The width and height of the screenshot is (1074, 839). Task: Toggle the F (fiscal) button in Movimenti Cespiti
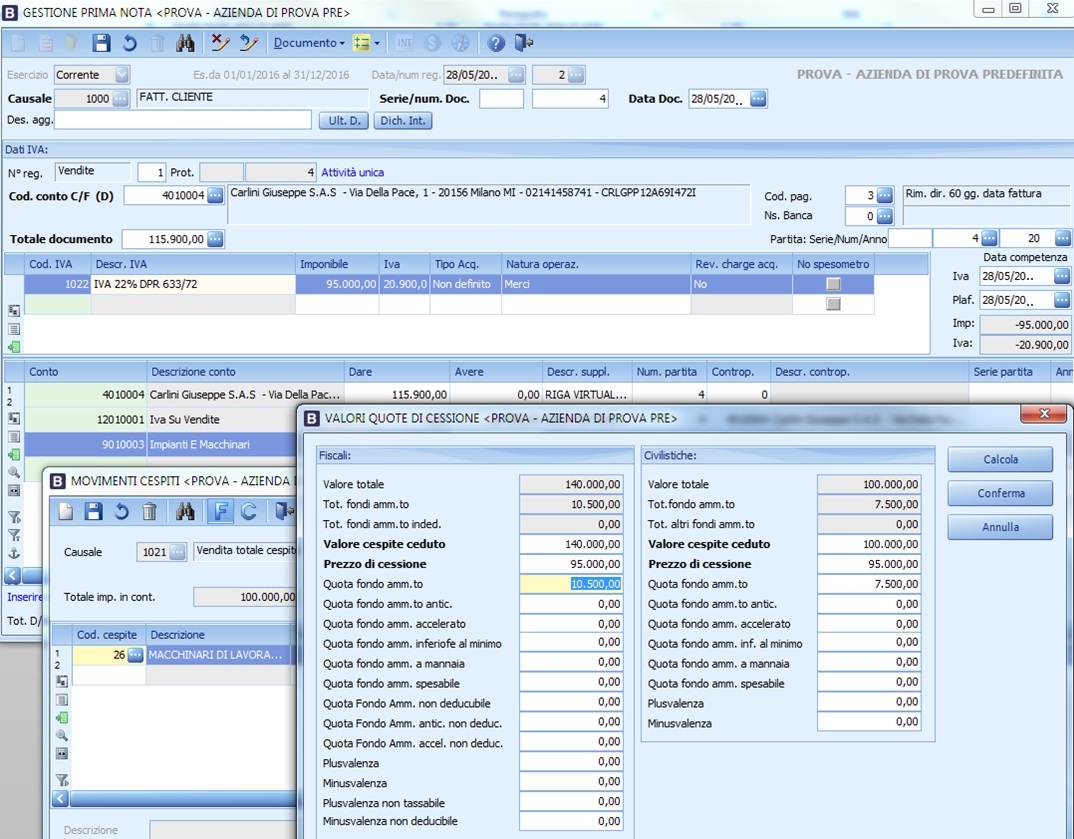point(219,512)
